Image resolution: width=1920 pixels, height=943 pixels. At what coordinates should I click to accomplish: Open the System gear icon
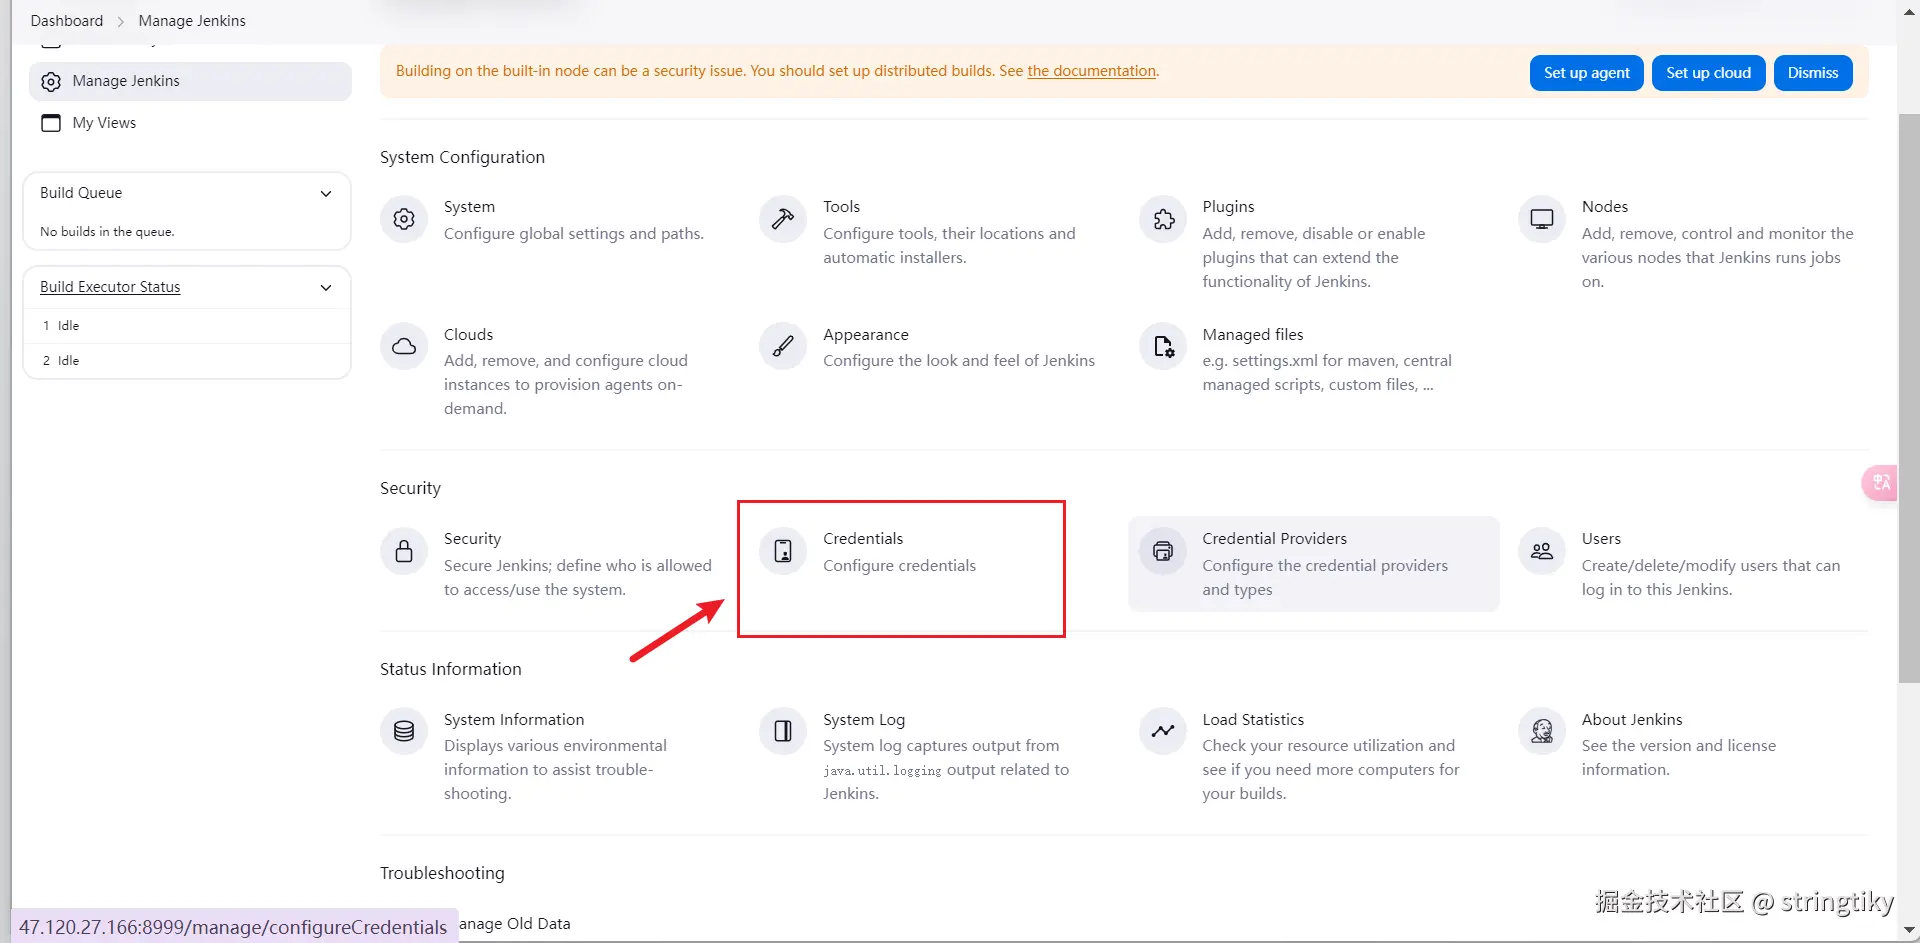pyautogui.click(x=404, y=219)
